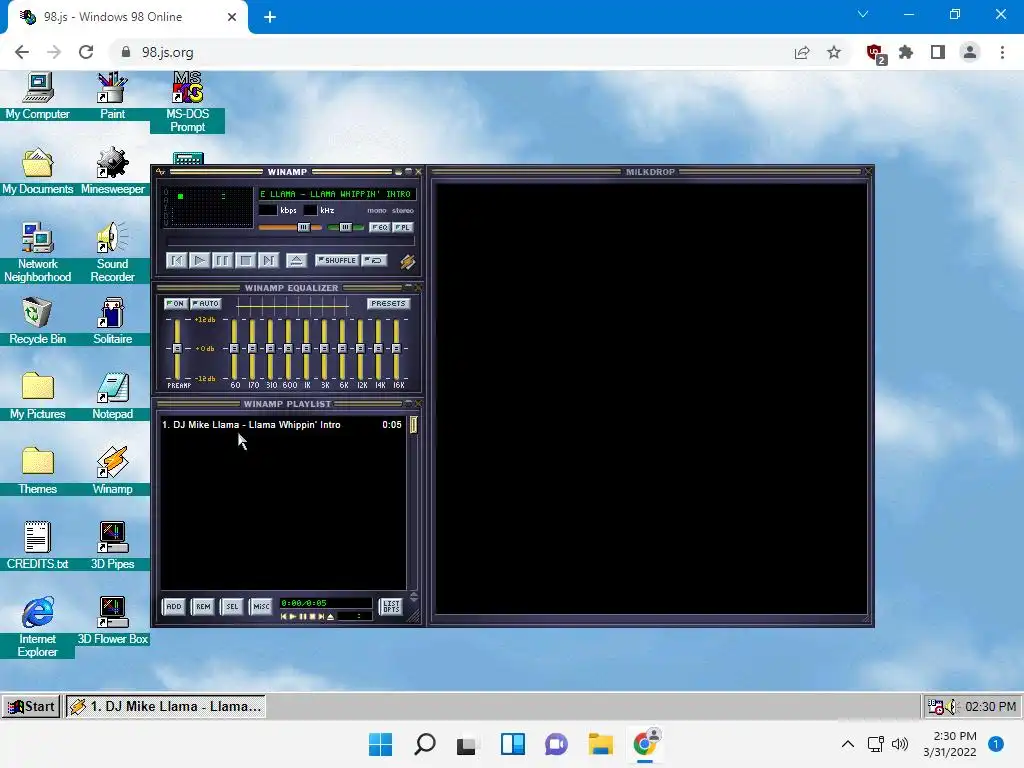Launch the Solitaire desktop icon

[112, 321]
